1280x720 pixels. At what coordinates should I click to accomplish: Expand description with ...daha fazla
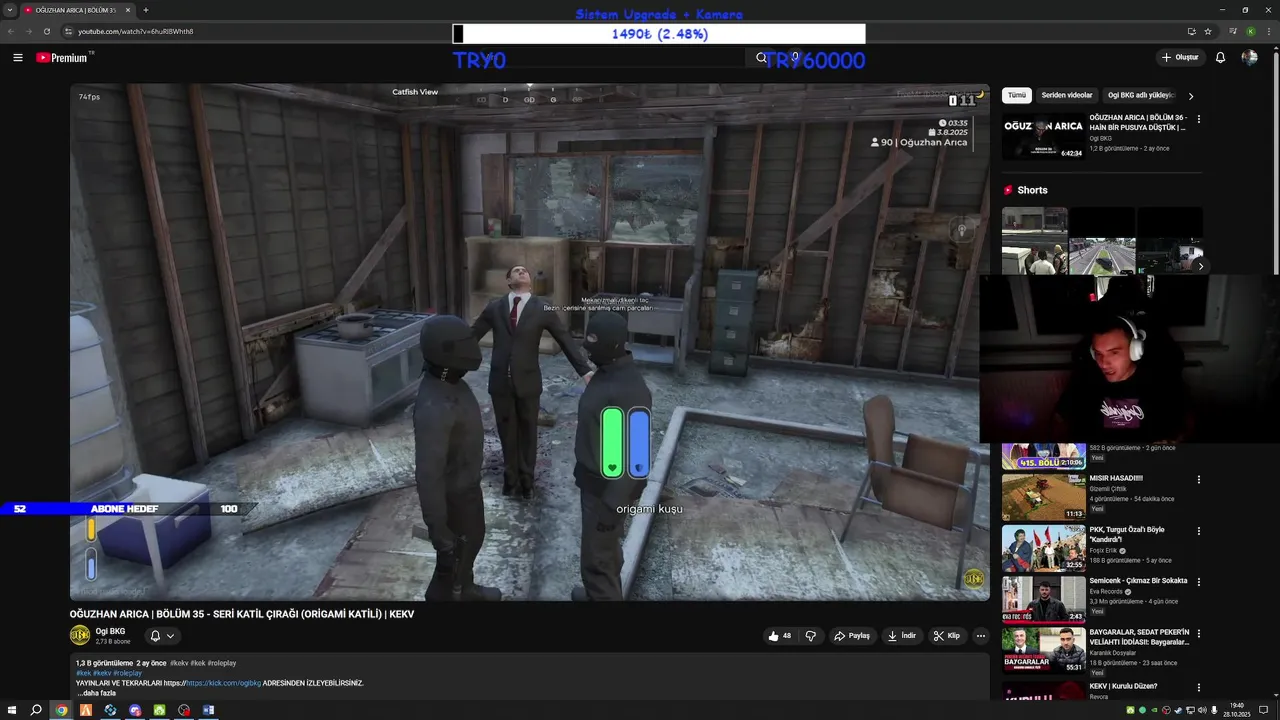(x=96, y=693)
